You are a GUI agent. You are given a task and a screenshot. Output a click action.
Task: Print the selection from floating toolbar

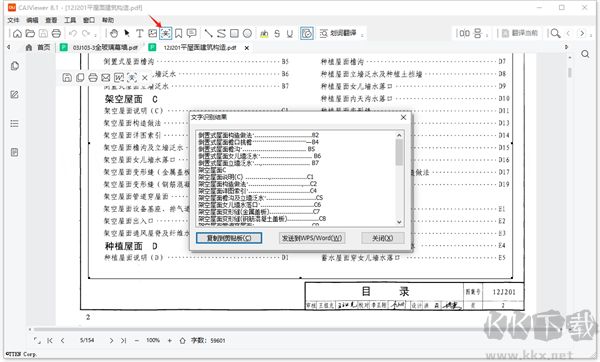coord(93,78)
